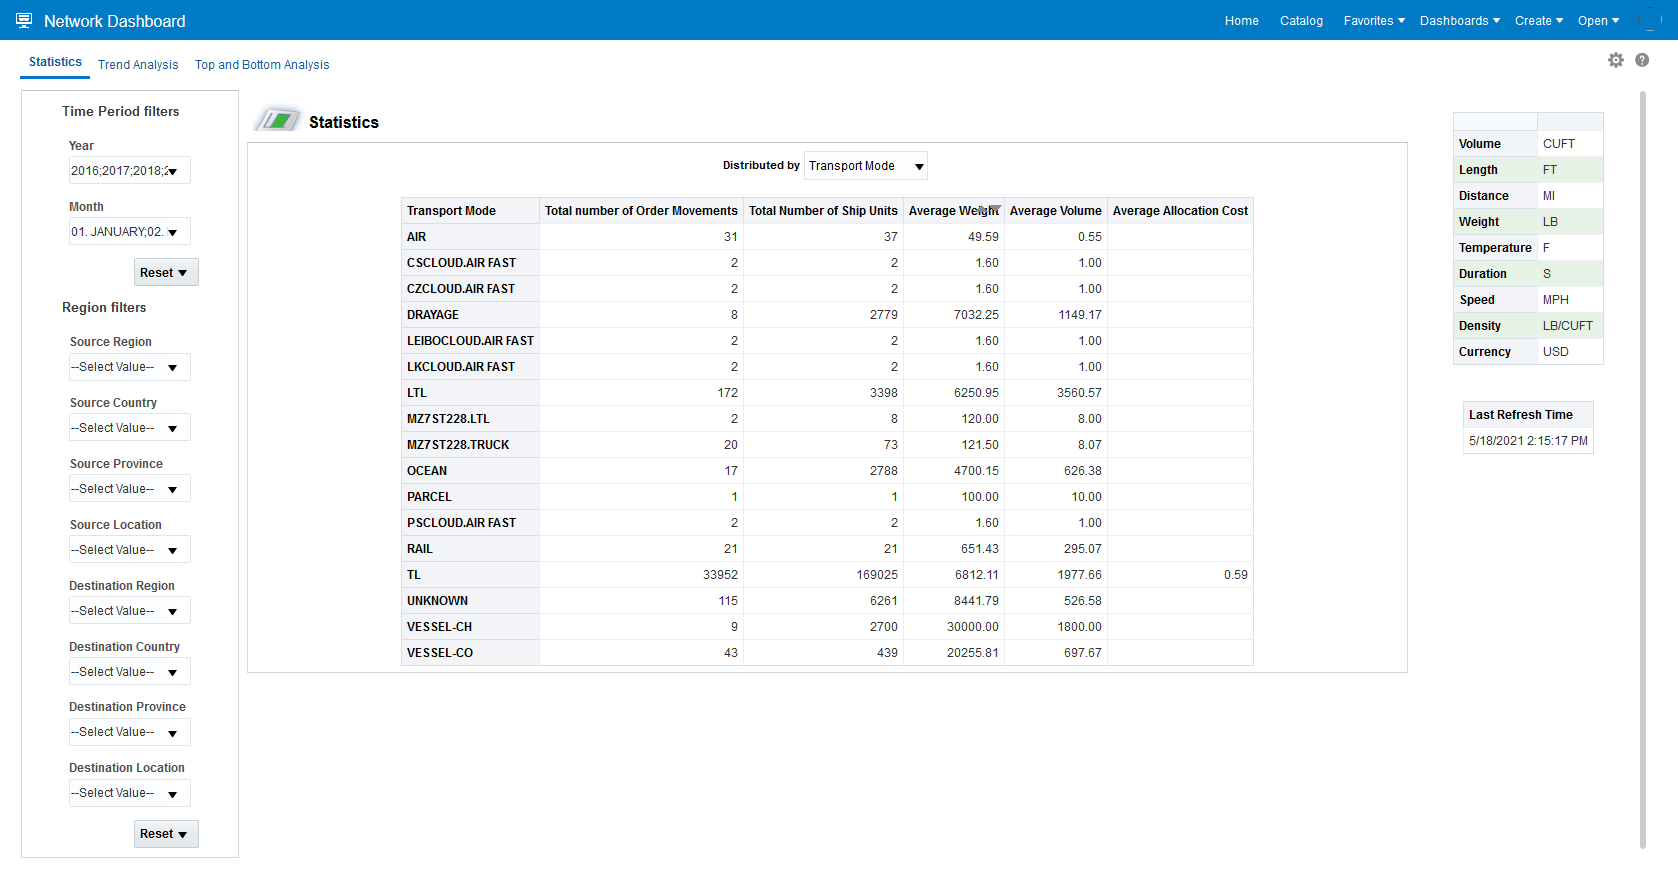The width and height of the screenshot is (1678, 883).
Task: Click the ship units value 169025
Action: (x=877, y=575)
